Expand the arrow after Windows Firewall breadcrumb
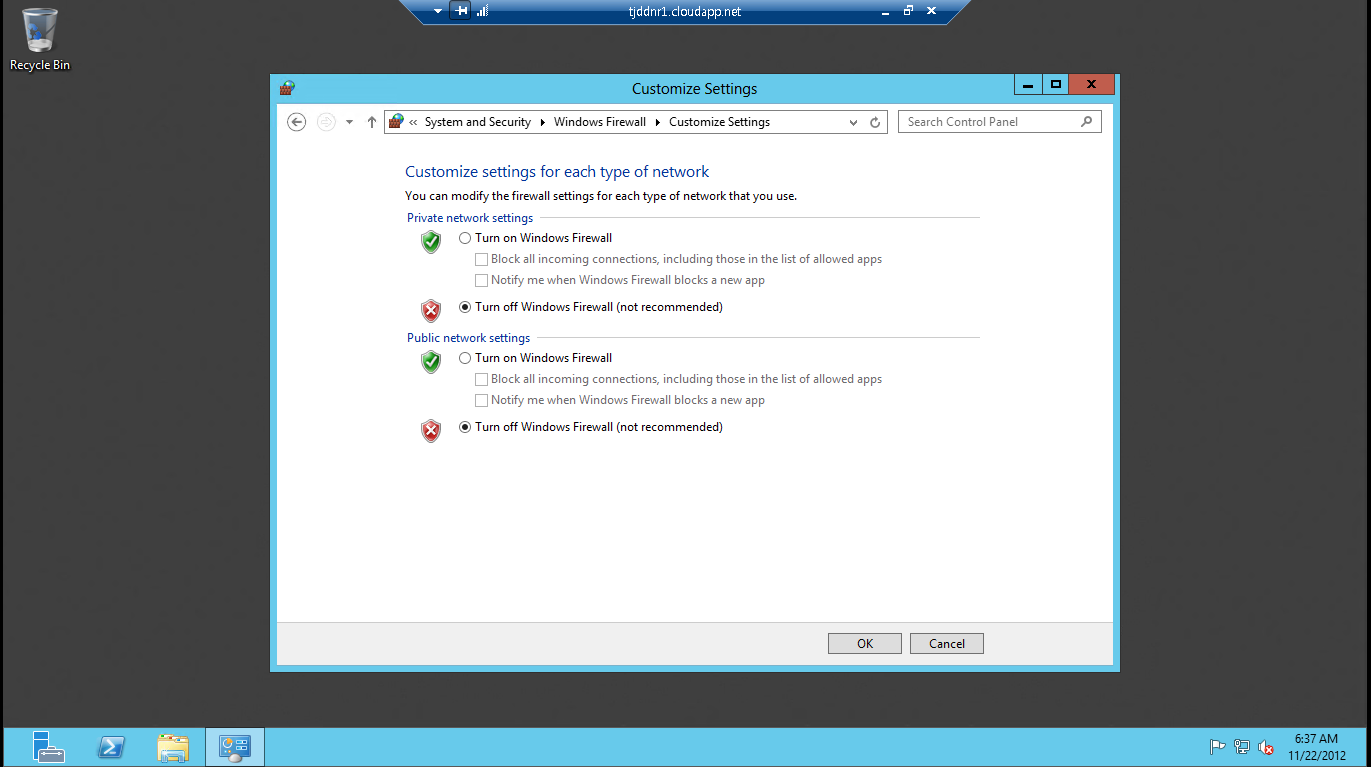The height and width of the screenshot is (767, 1371). pyautogui.click(x=658, y=122)
